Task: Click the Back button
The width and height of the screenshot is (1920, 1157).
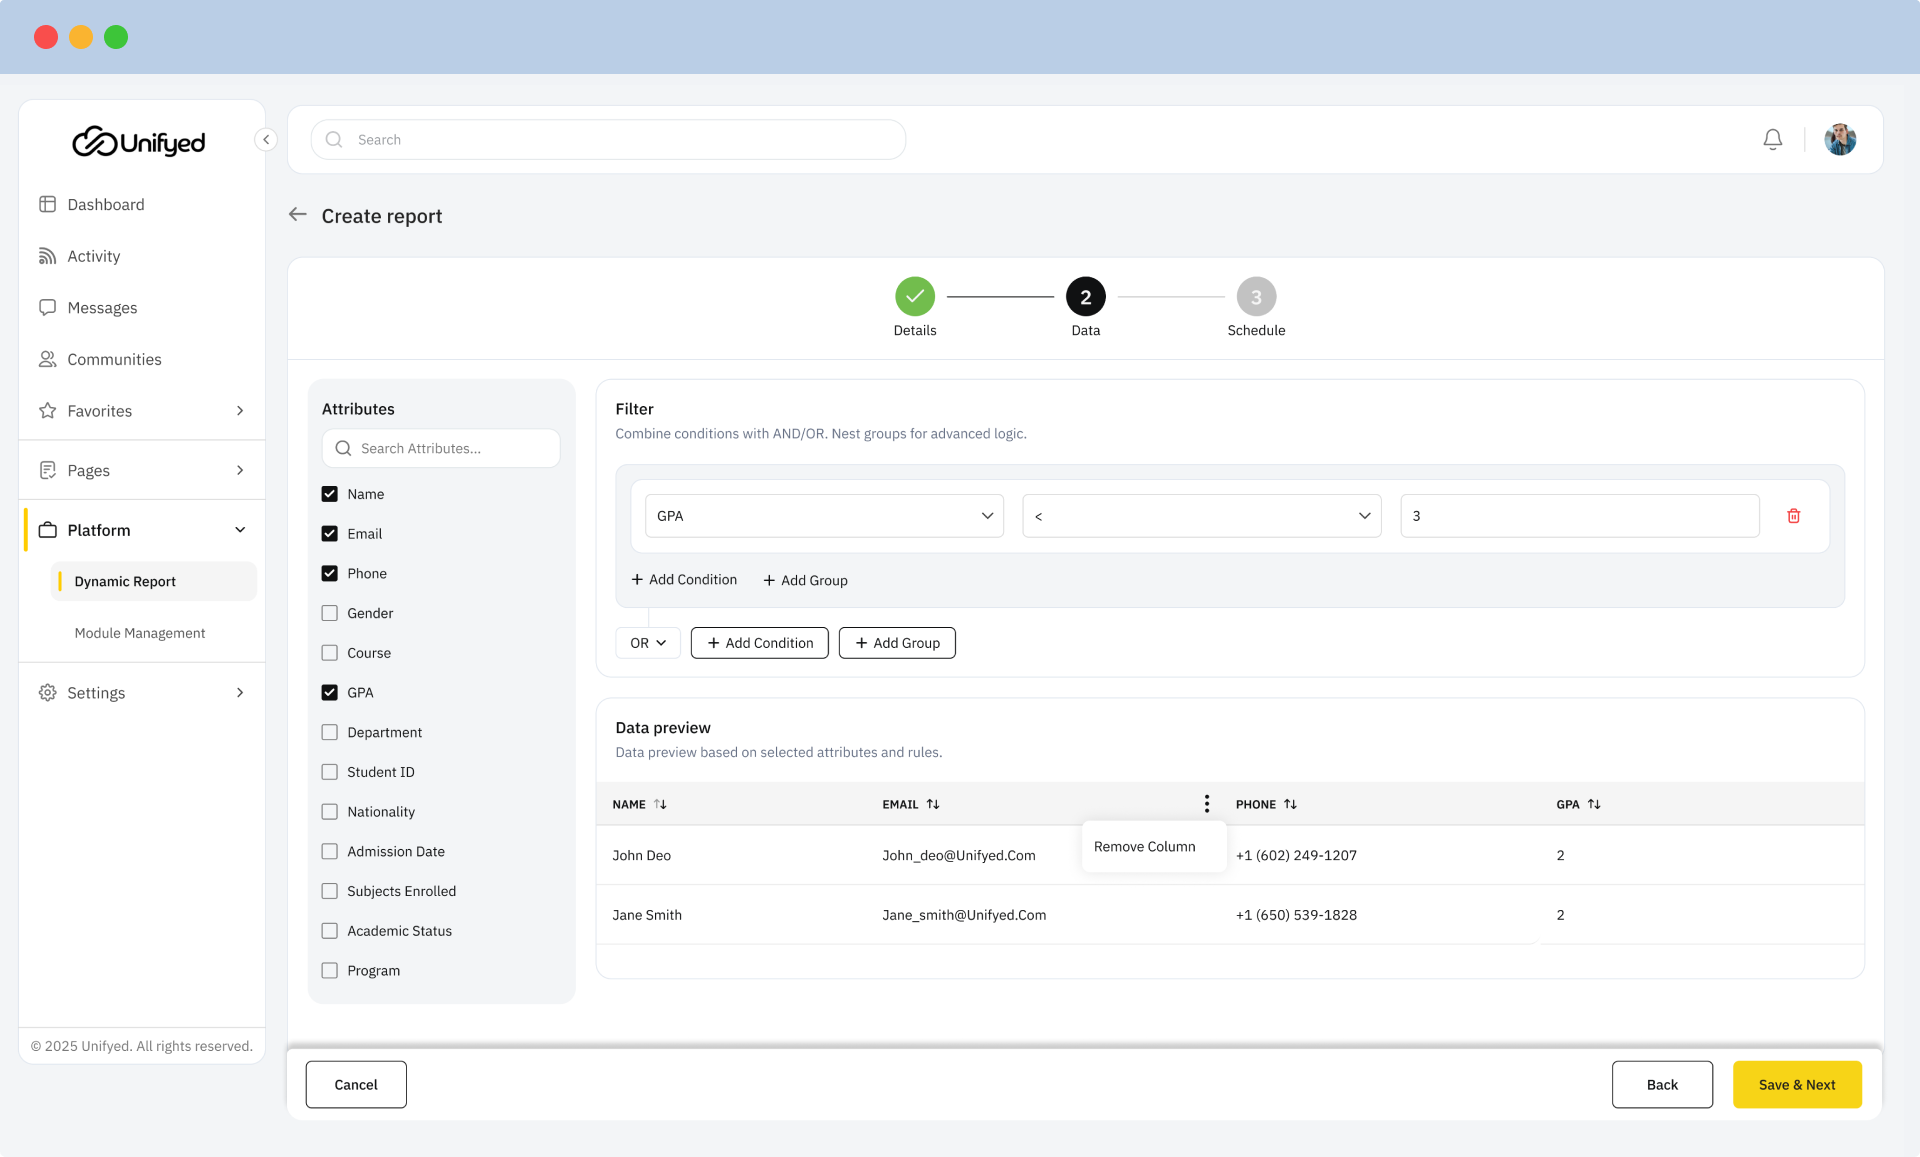Action: click(x=1662, y=1085)
